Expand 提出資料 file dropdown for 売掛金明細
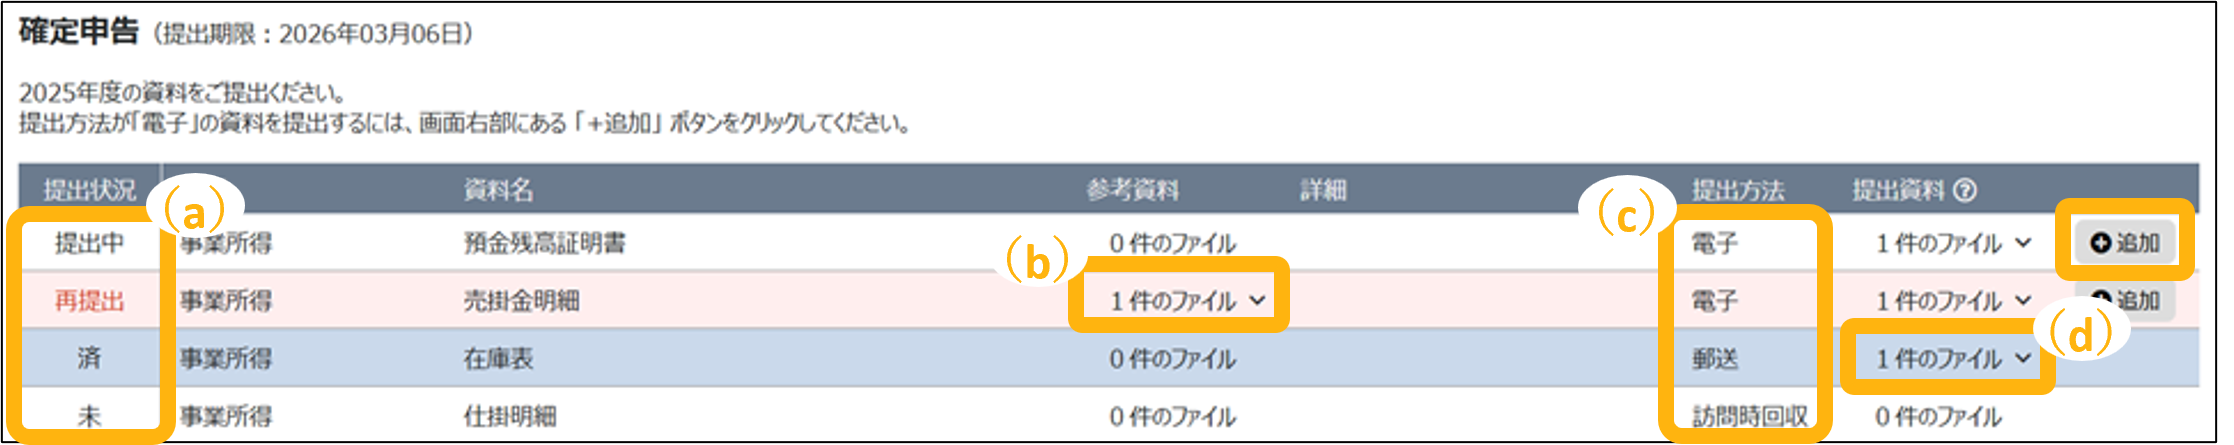2234x445 pixels. pyautogui.click(x=1953, y=301)
